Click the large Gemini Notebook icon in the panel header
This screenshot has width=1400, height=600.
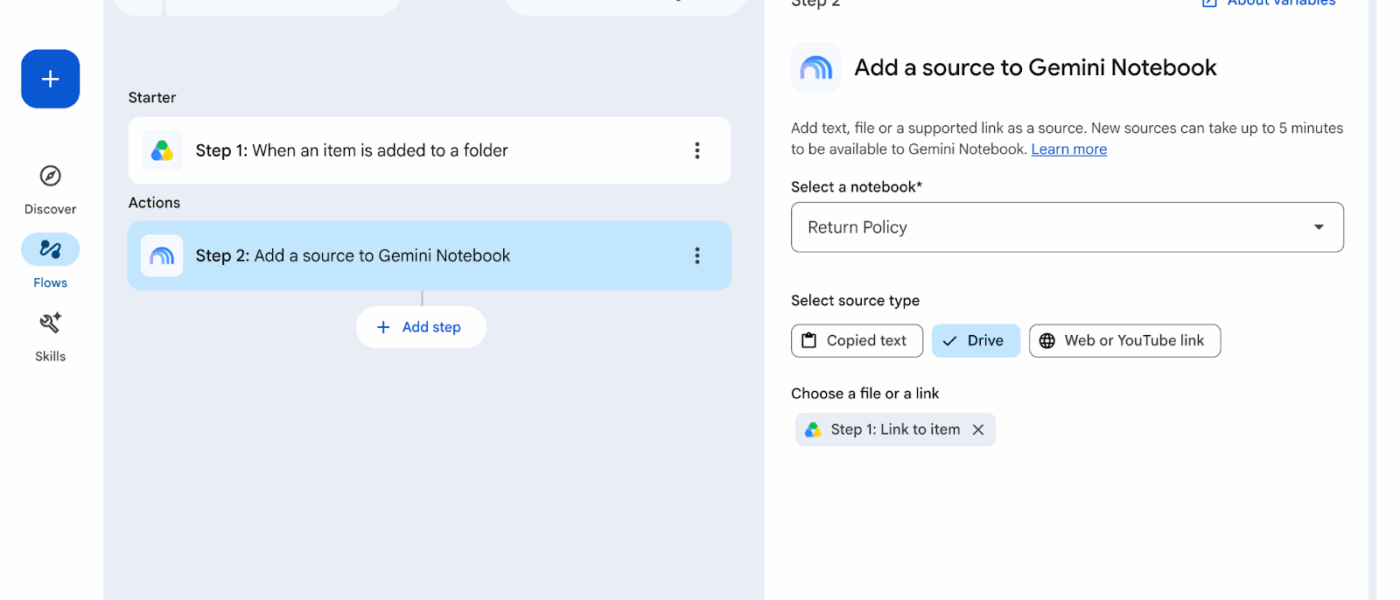[816, 68]
